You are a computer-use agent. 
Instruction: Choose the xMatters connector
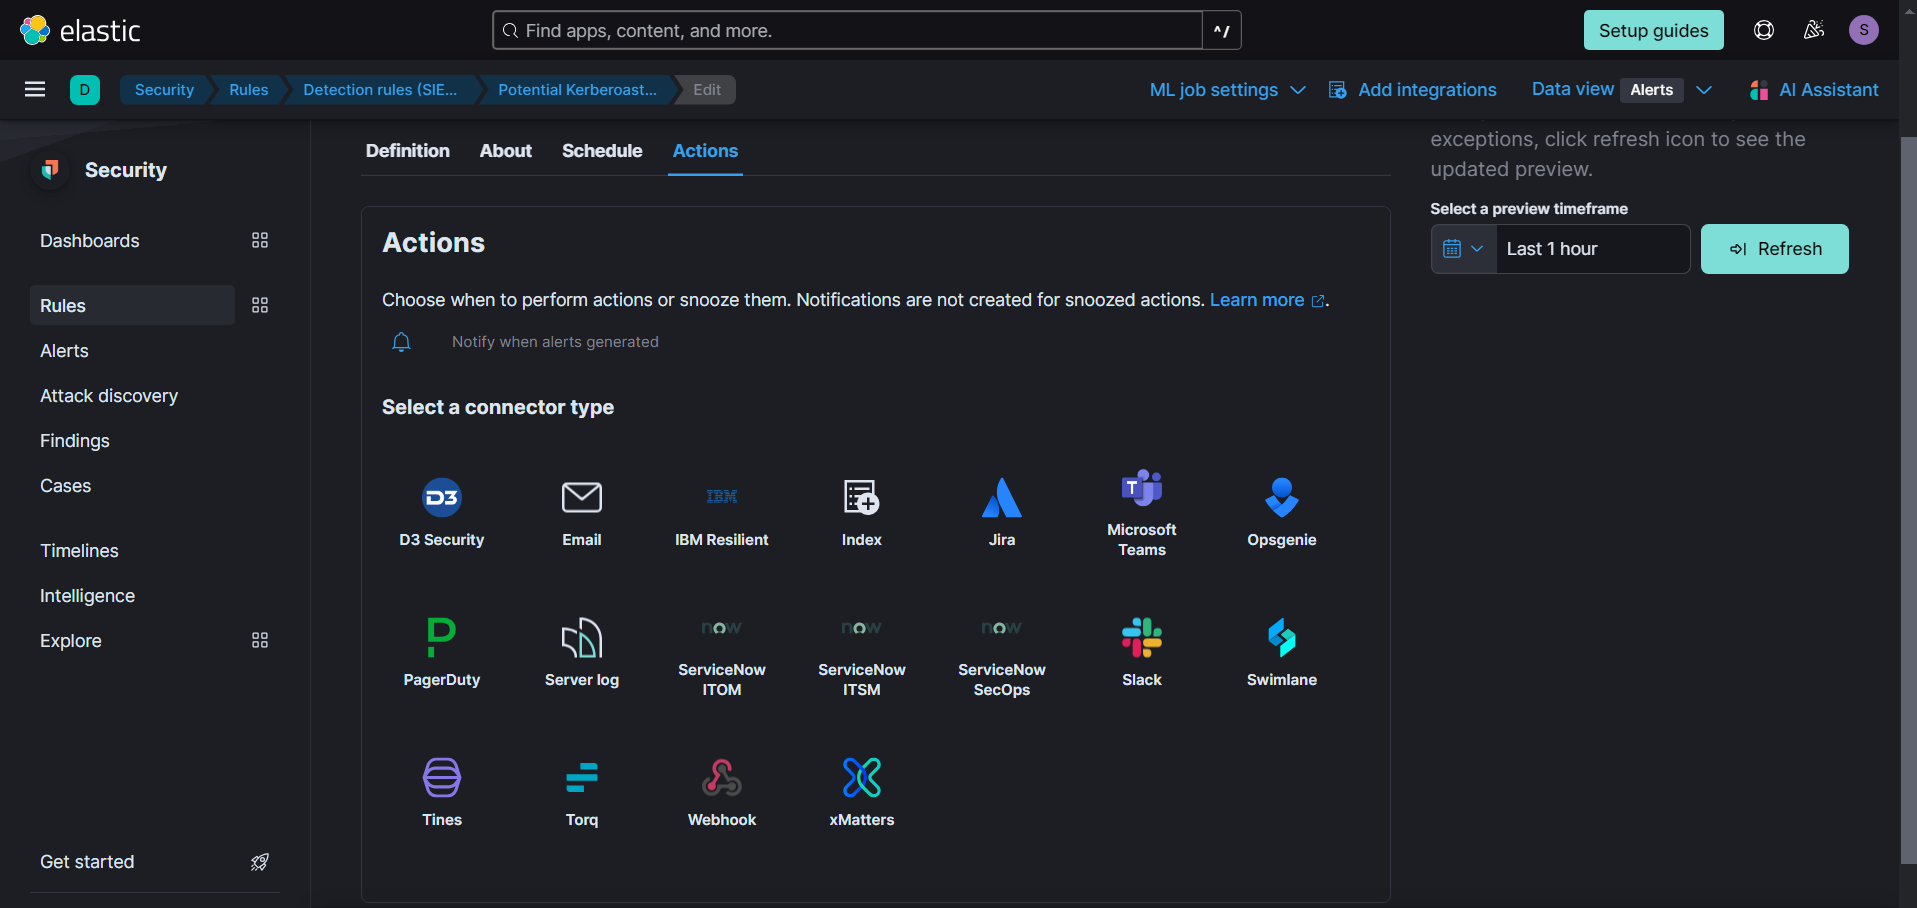pyautogui.click(x=862, y=792)
